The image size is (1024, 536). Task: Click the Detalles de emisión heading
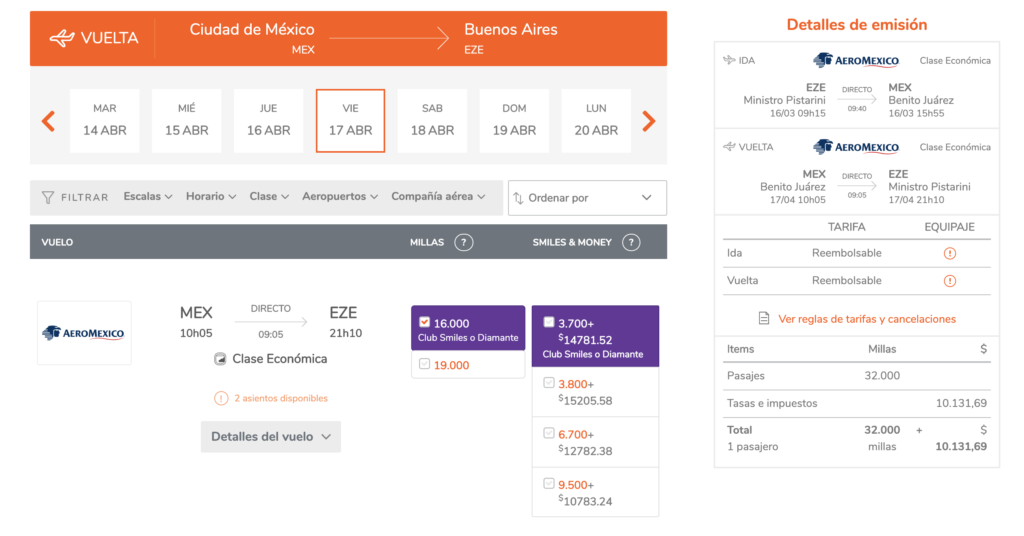(x=857, y=25)
